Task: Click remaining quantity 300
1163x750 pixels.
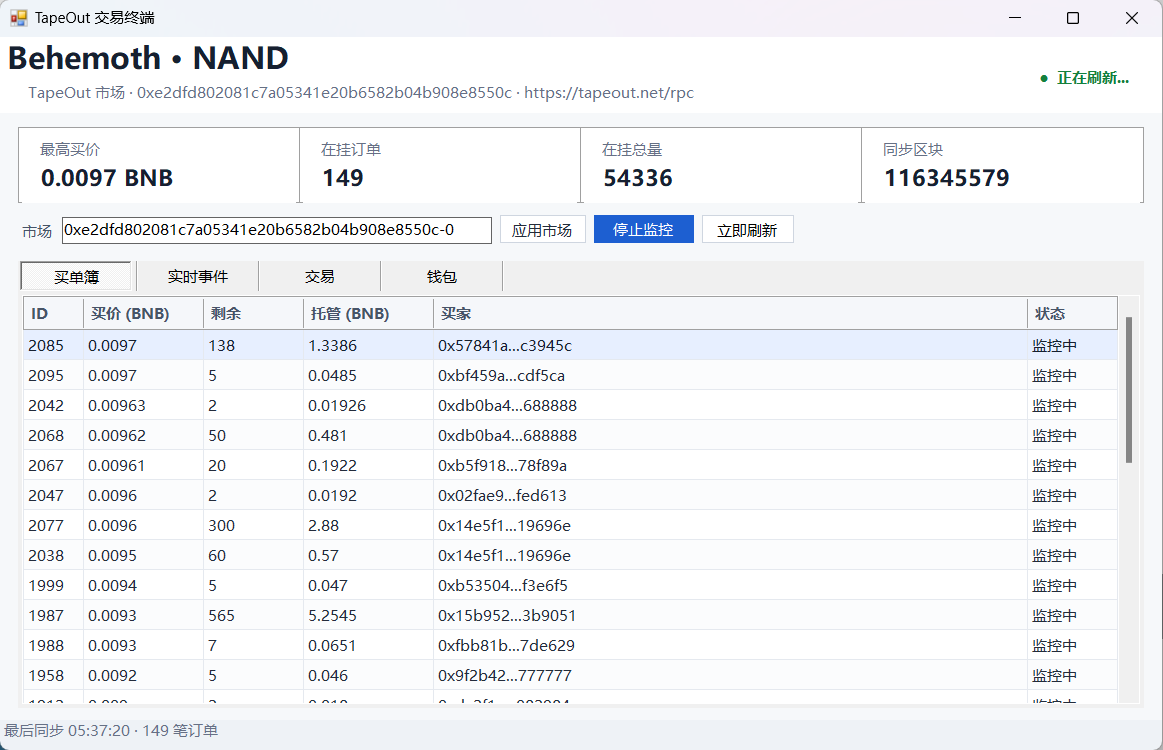Action: (221, 526)
